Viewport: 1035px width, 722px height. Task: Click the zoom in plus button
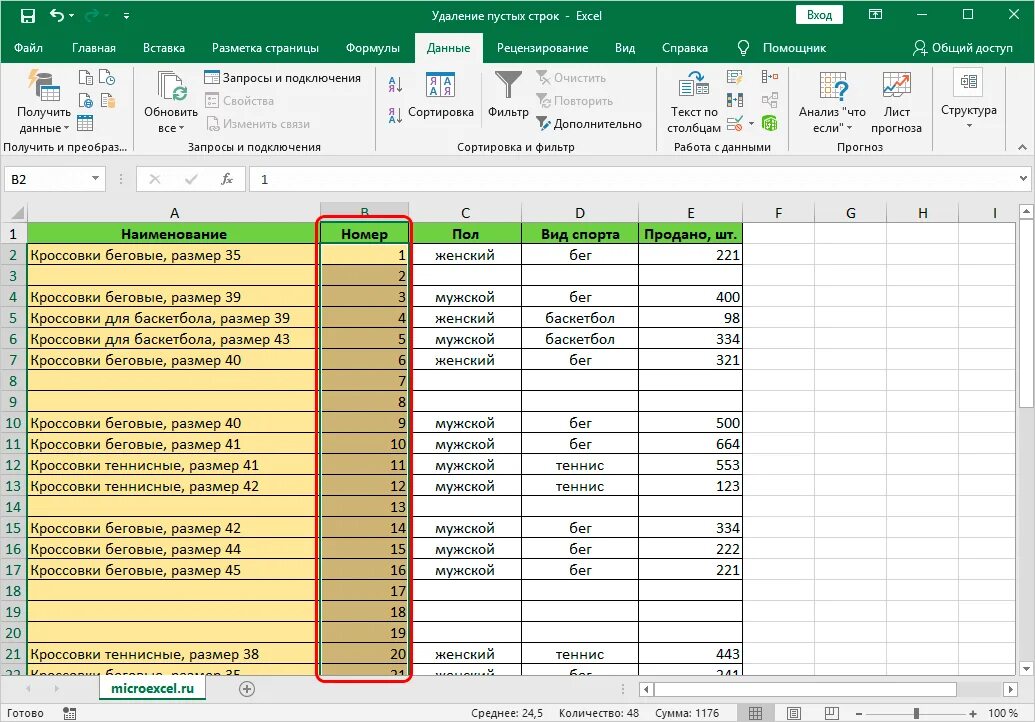(x=973, y=713)
